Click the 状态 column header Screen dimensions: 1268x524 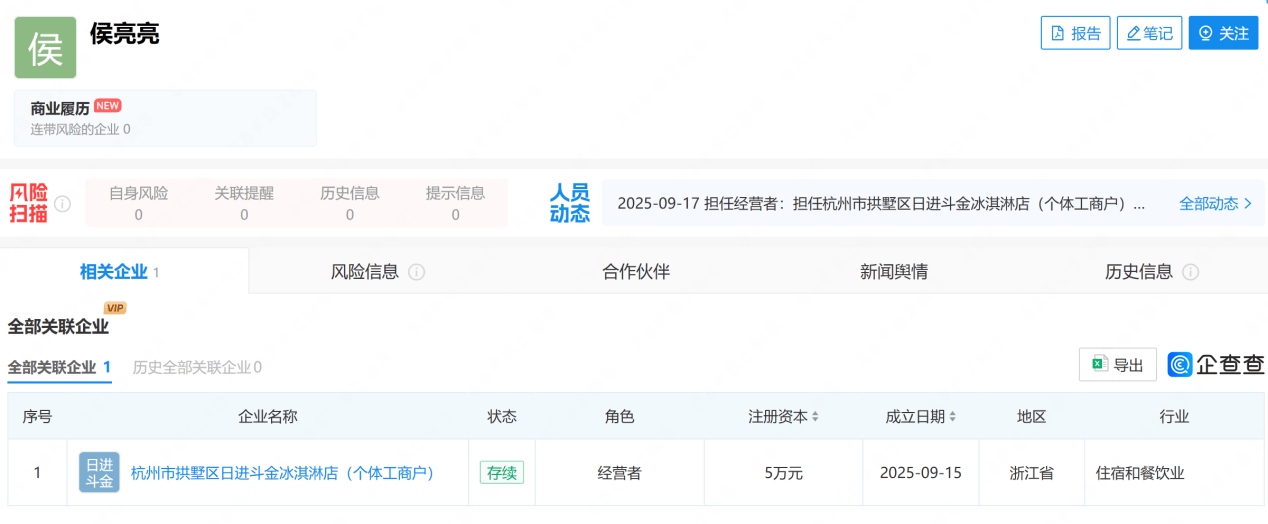pos(501,416)
